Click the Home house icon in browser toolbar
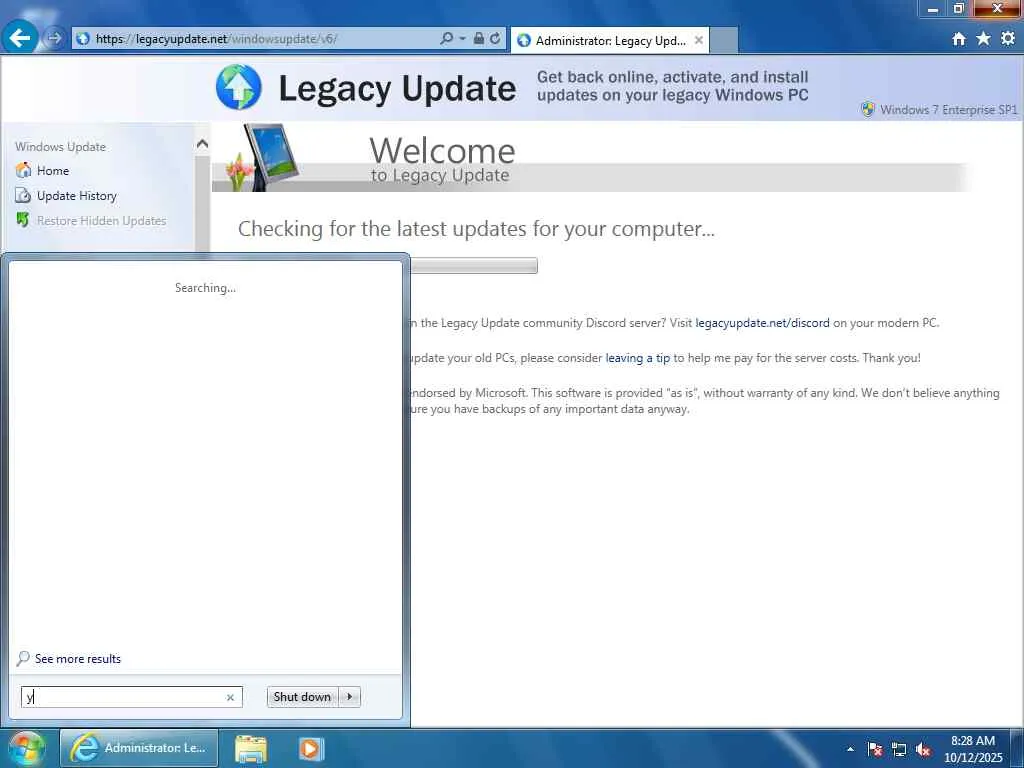 [959, 39]
